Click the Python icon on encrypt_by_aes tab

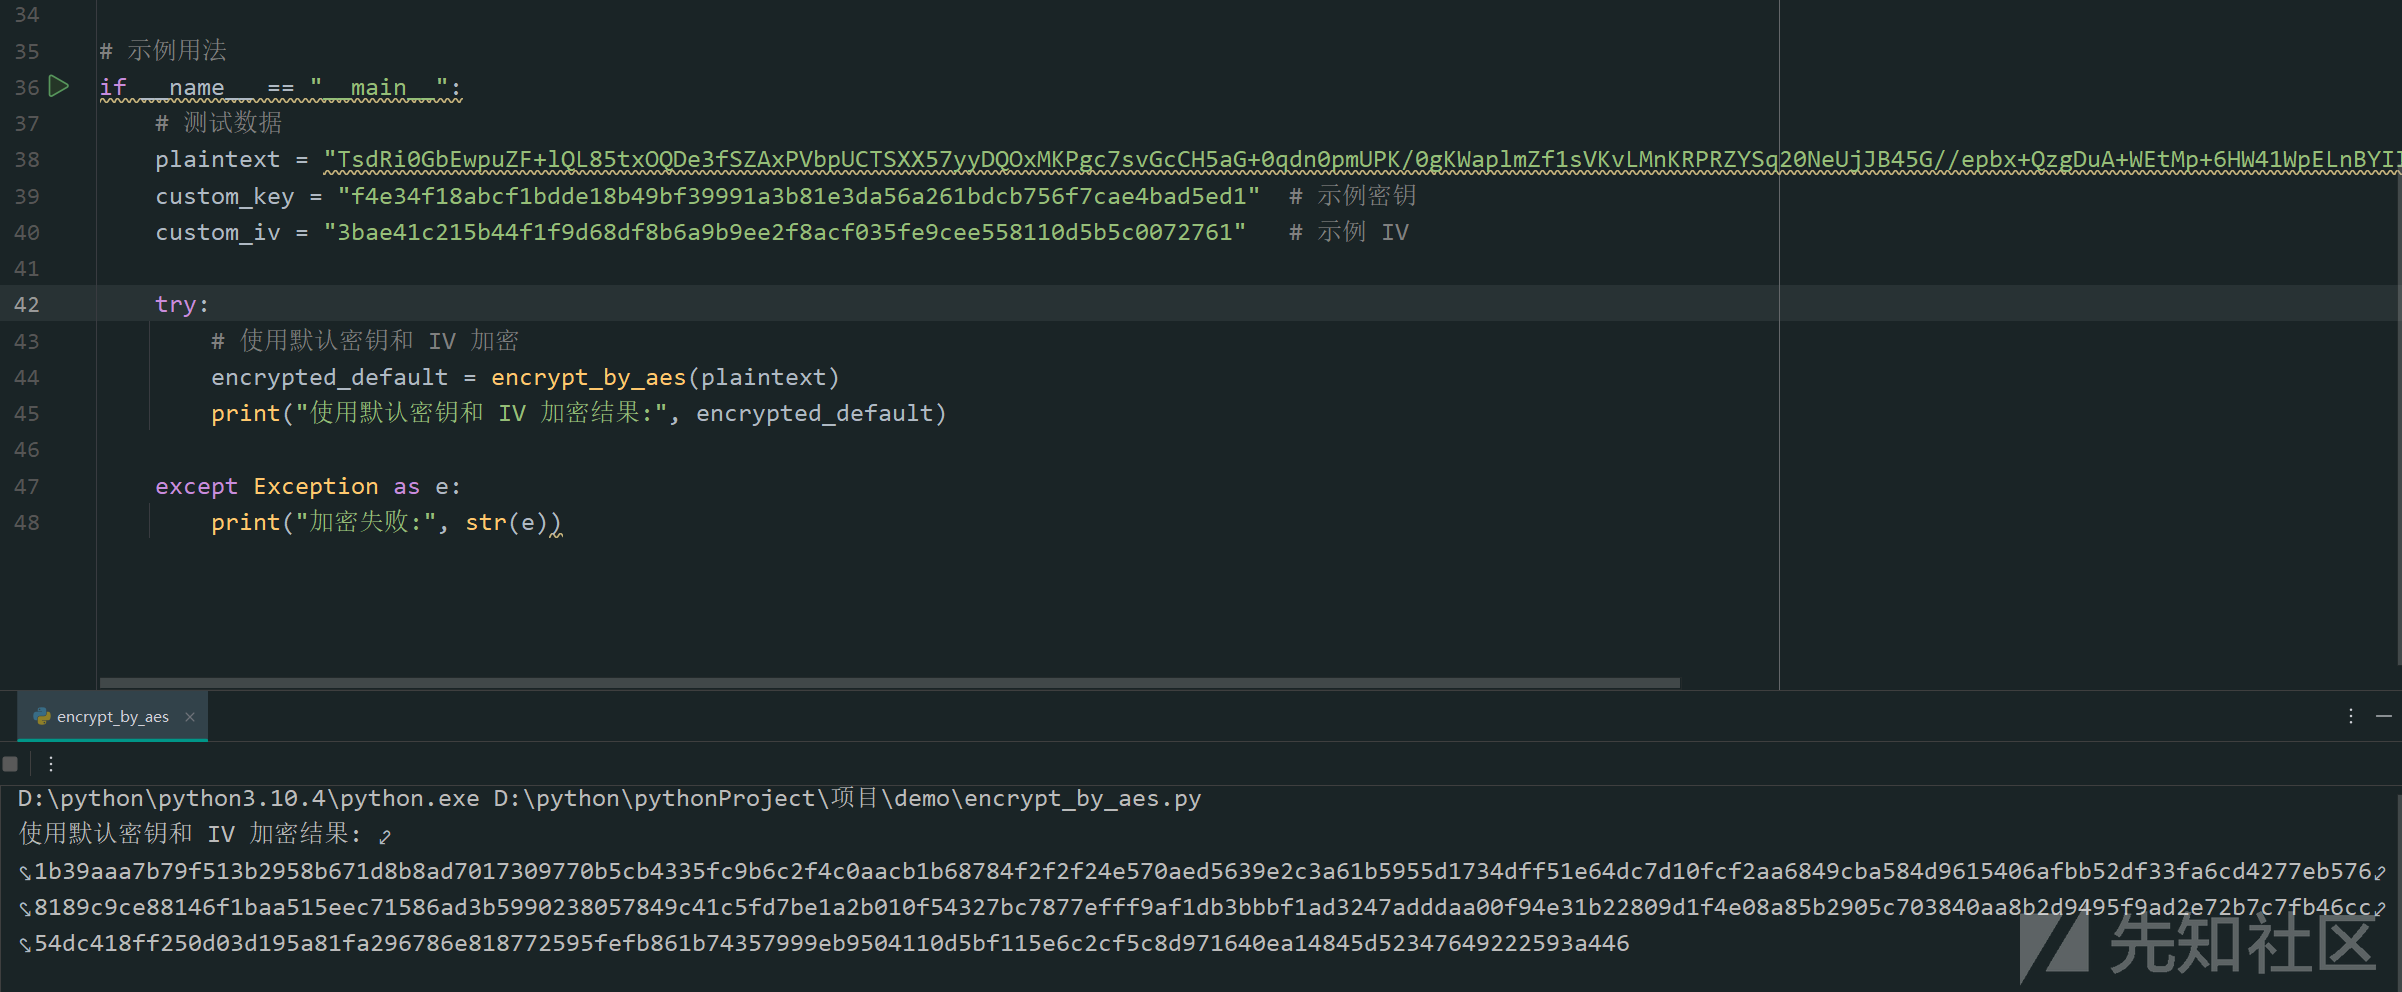point(42,716)
